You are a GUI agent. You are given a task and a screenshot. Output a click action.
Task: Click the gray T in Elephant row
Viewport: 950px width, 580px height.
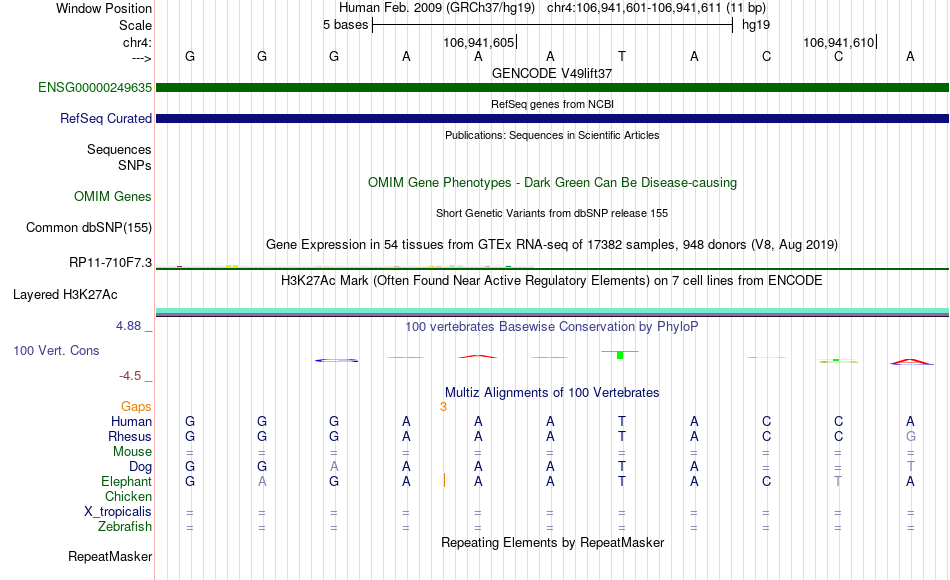[x=838, y=481]
